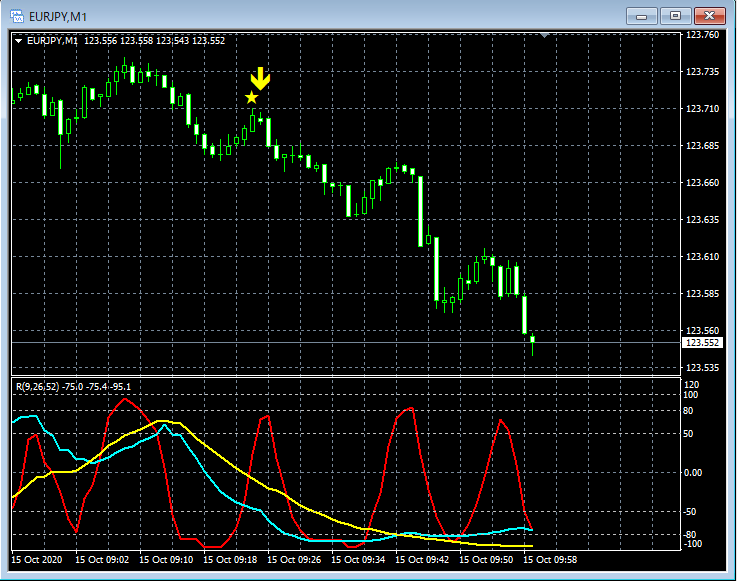
Task: Select the red oscillator line
Action: (x=125, y=399)
